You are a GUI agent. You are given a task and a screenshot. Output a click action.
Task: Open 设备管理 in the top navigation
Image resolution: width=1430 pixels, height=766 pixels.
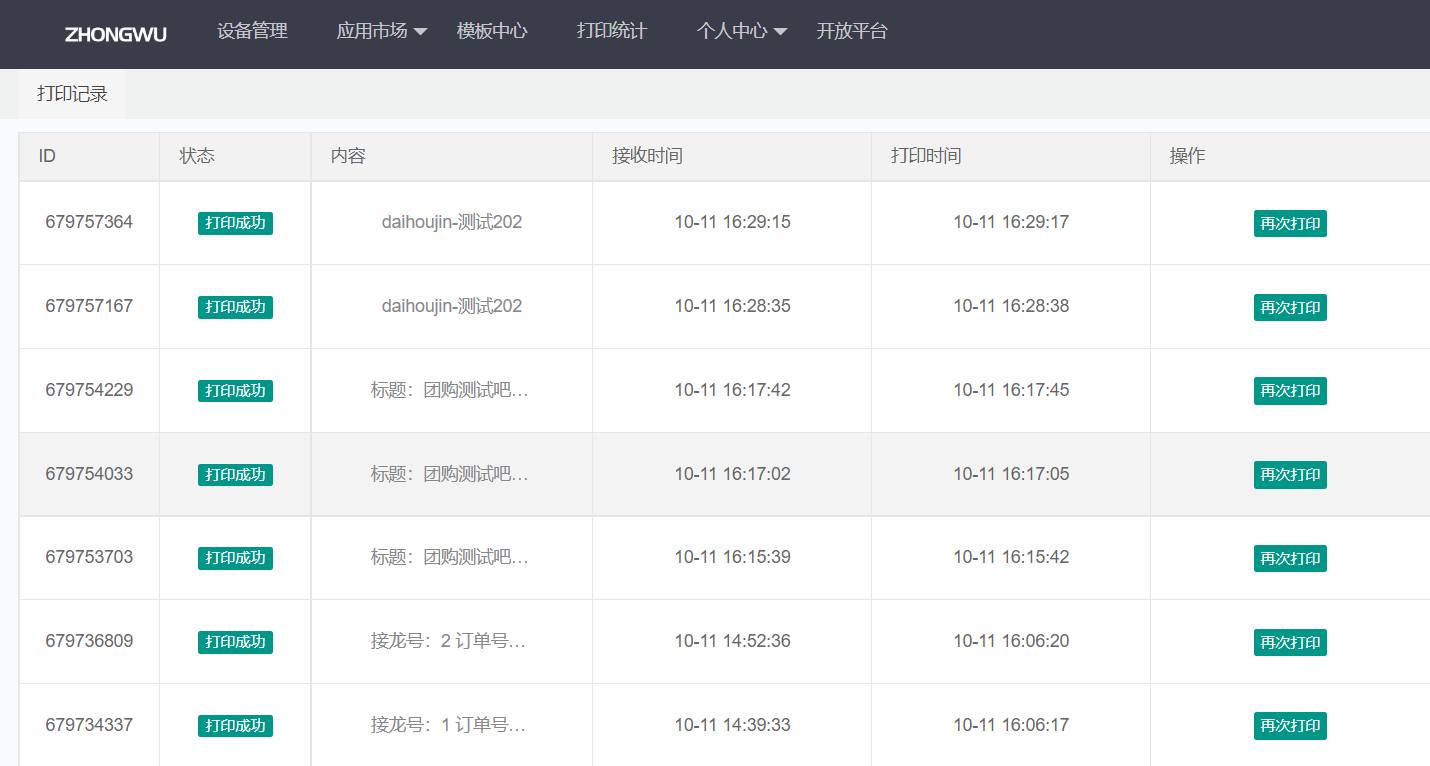[x=252, y=31]
